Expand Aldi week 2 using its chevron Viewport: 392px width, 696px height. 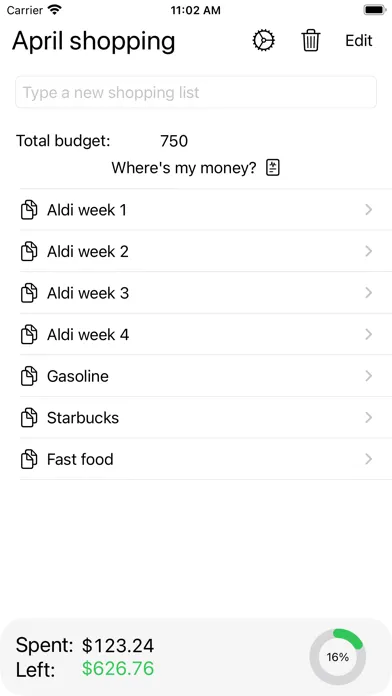pyautogui.click(x=368, y=251)
